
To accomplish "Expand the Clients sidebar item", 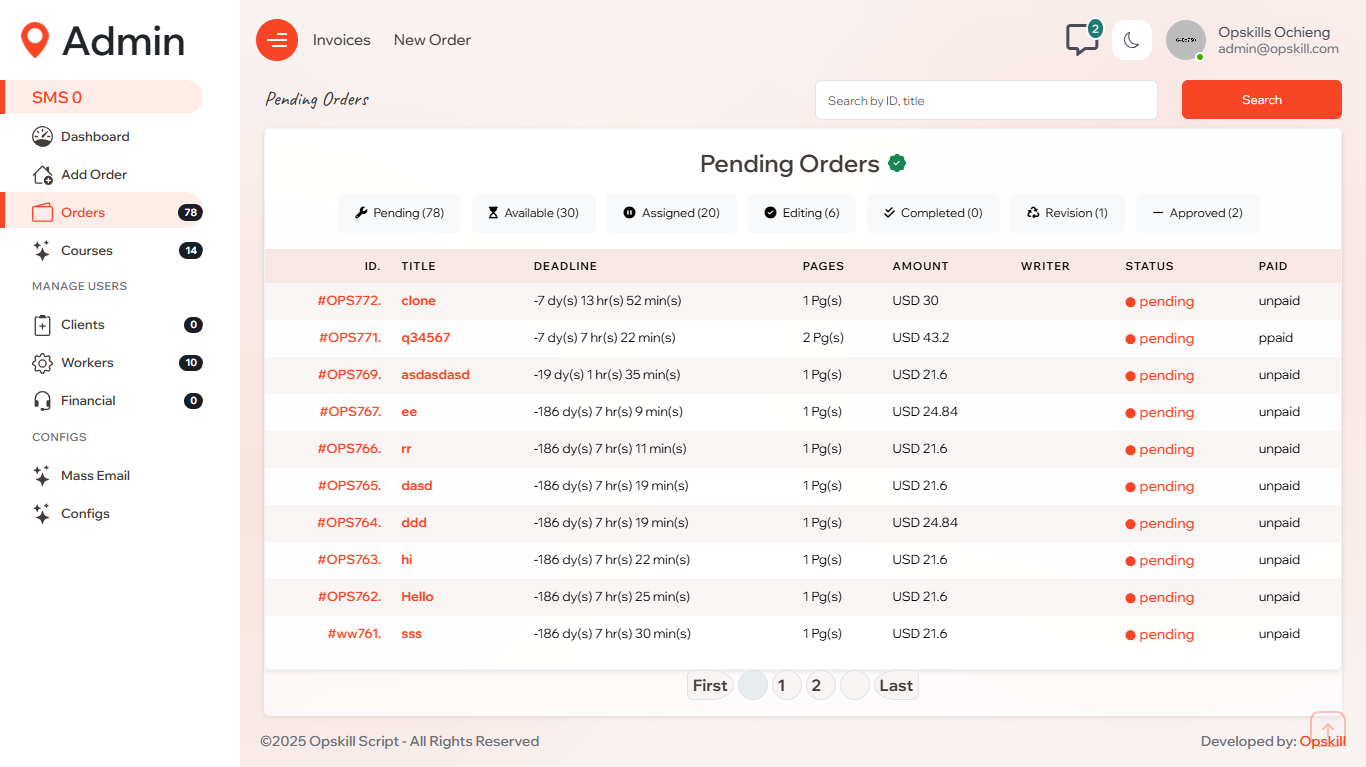I will pos(83,325).
